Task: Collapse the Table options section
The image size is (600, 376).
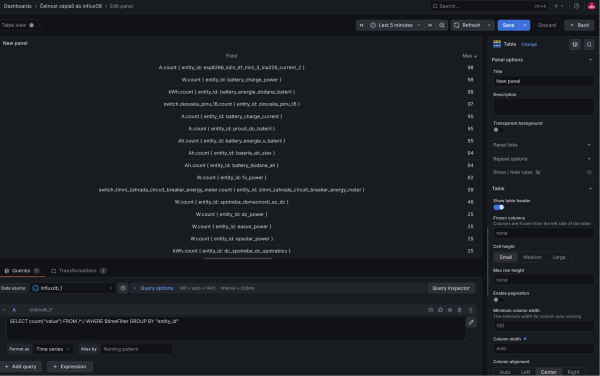Action: 542,188
